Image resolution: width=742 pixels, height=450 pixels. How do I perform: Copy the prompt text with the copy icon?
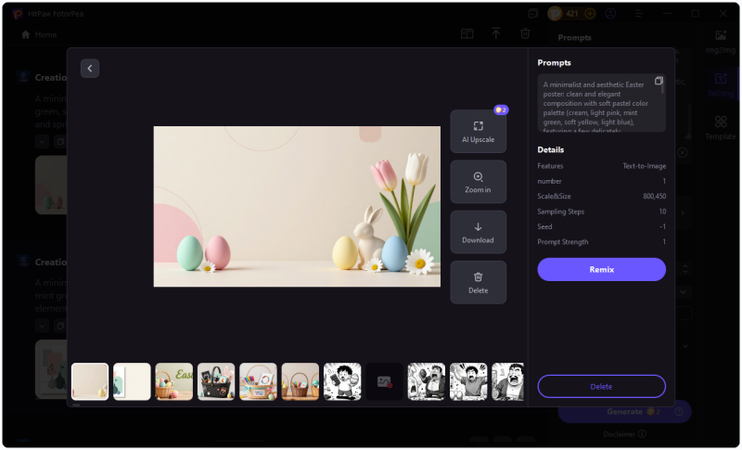click(658, 81)
